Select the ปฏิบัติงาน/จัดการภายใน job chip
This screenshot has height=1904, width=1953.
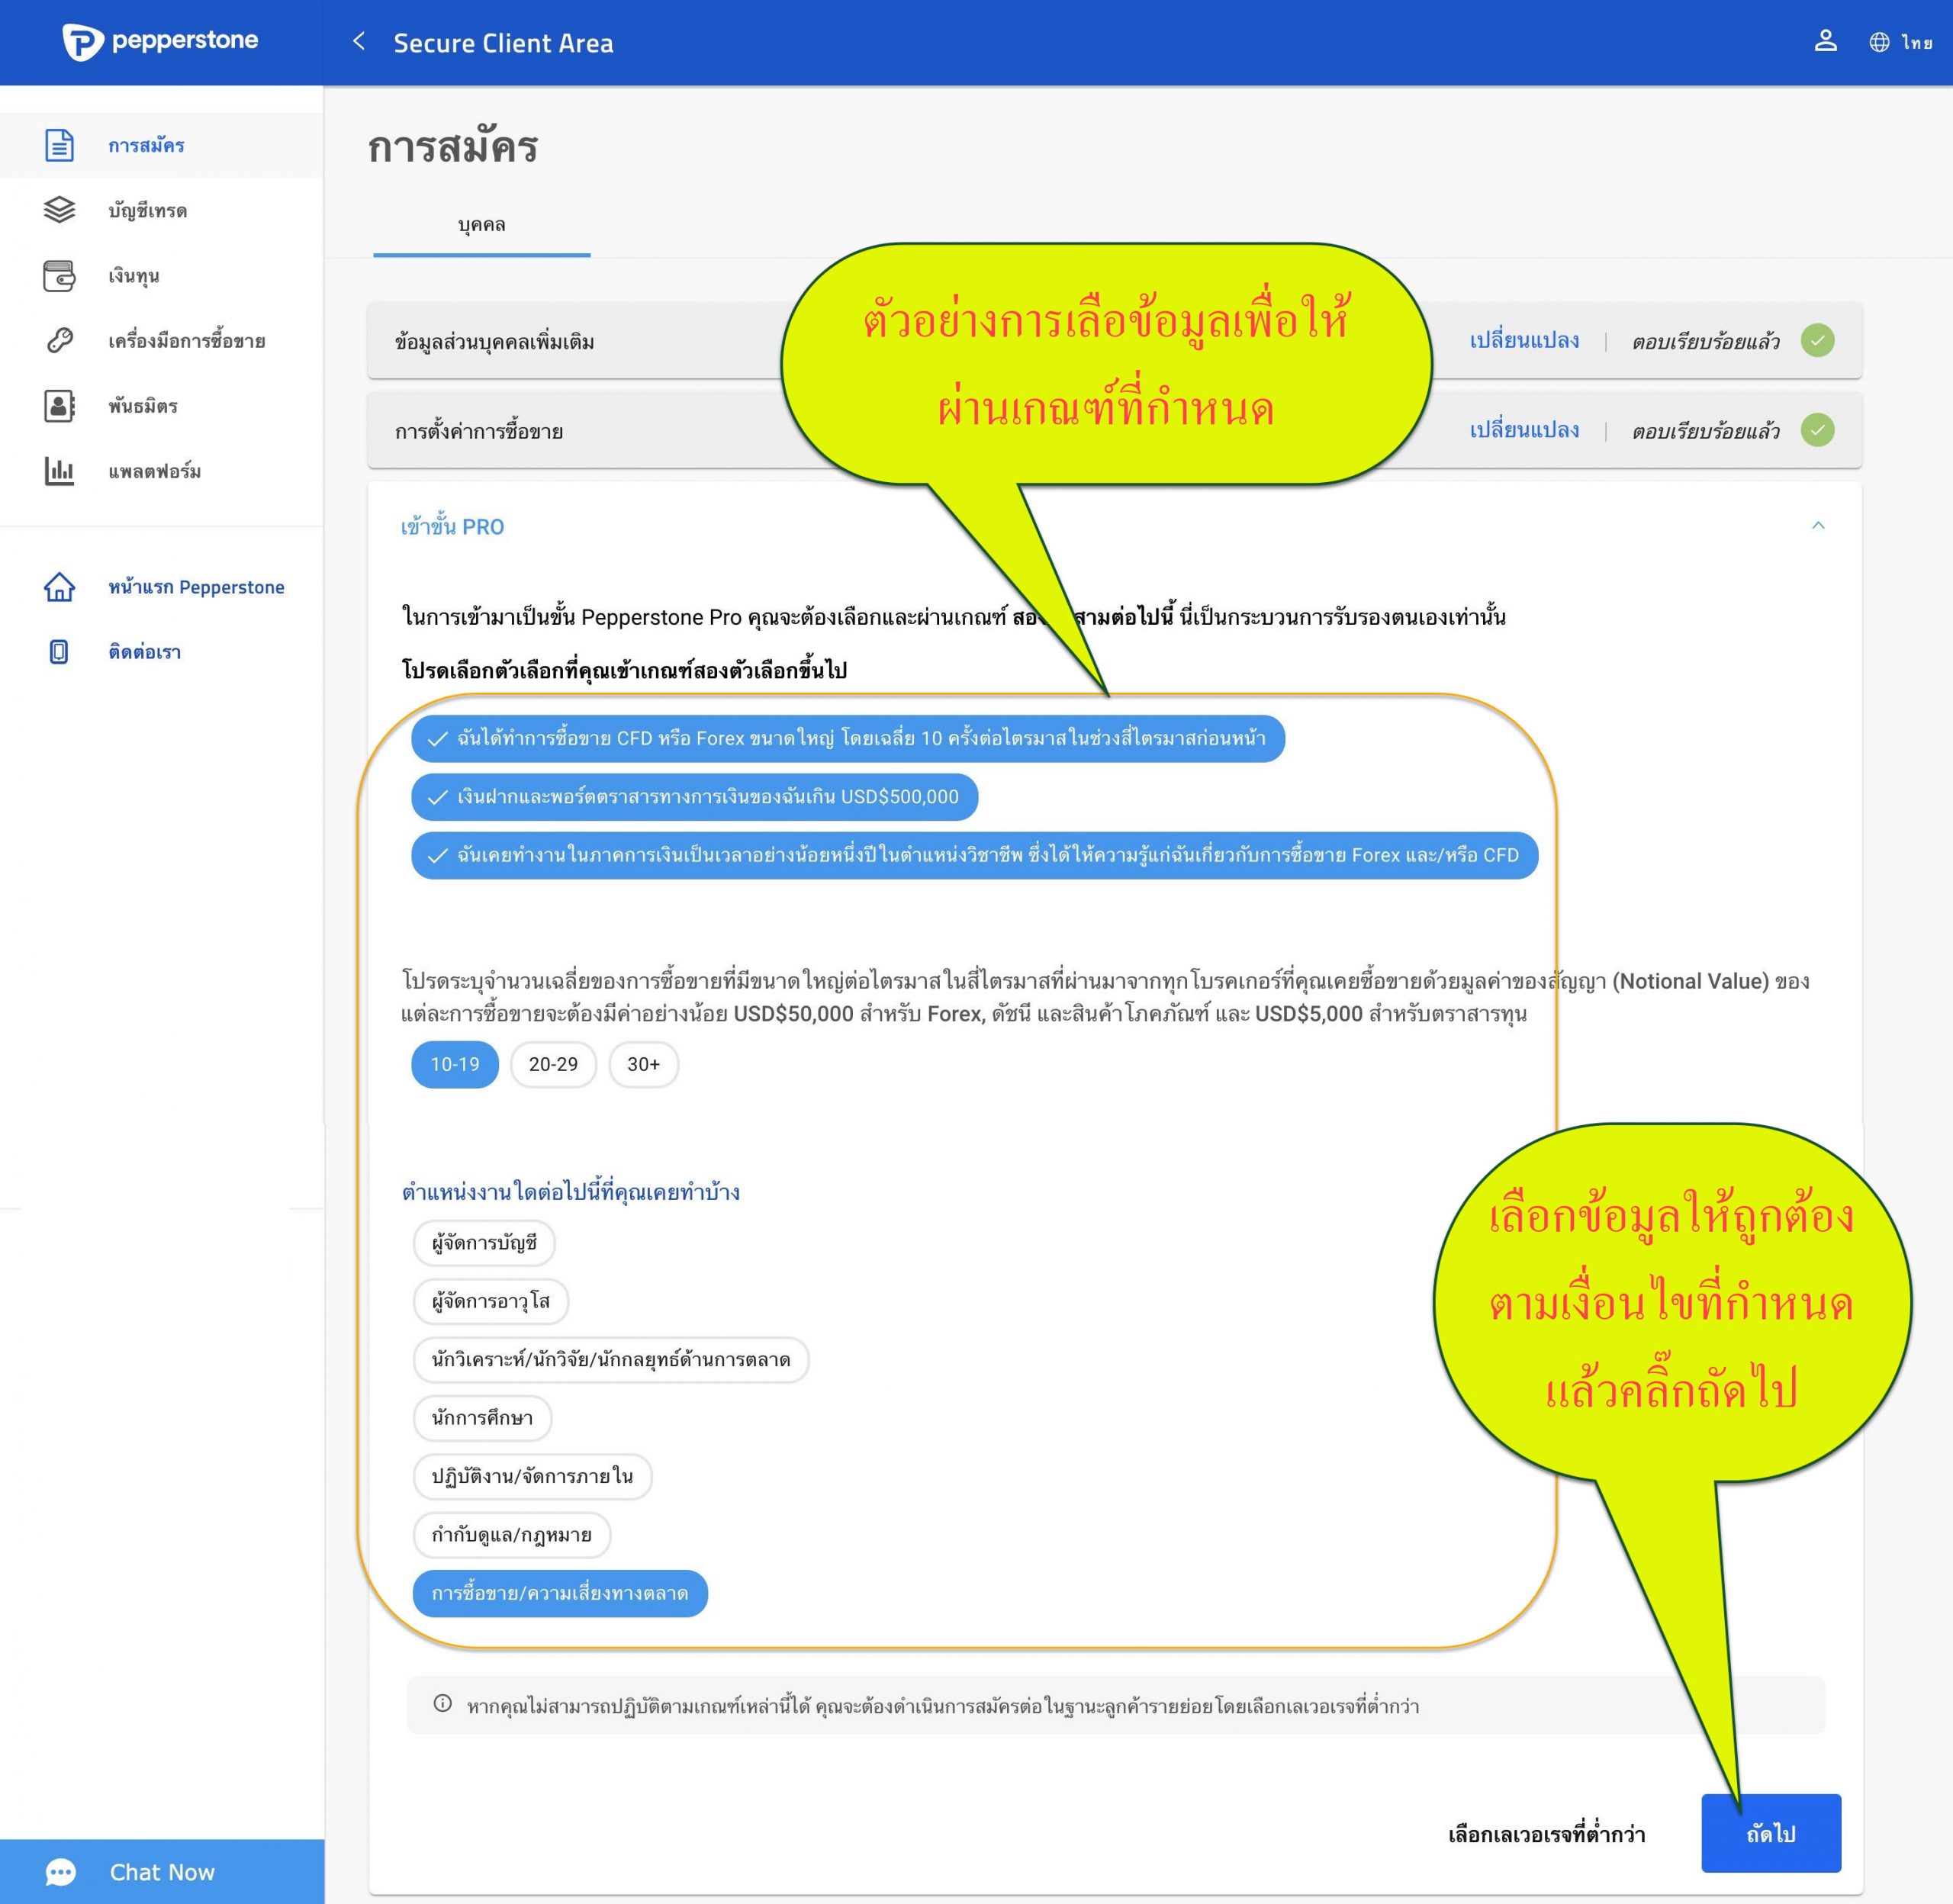(x=532, y=1476)
